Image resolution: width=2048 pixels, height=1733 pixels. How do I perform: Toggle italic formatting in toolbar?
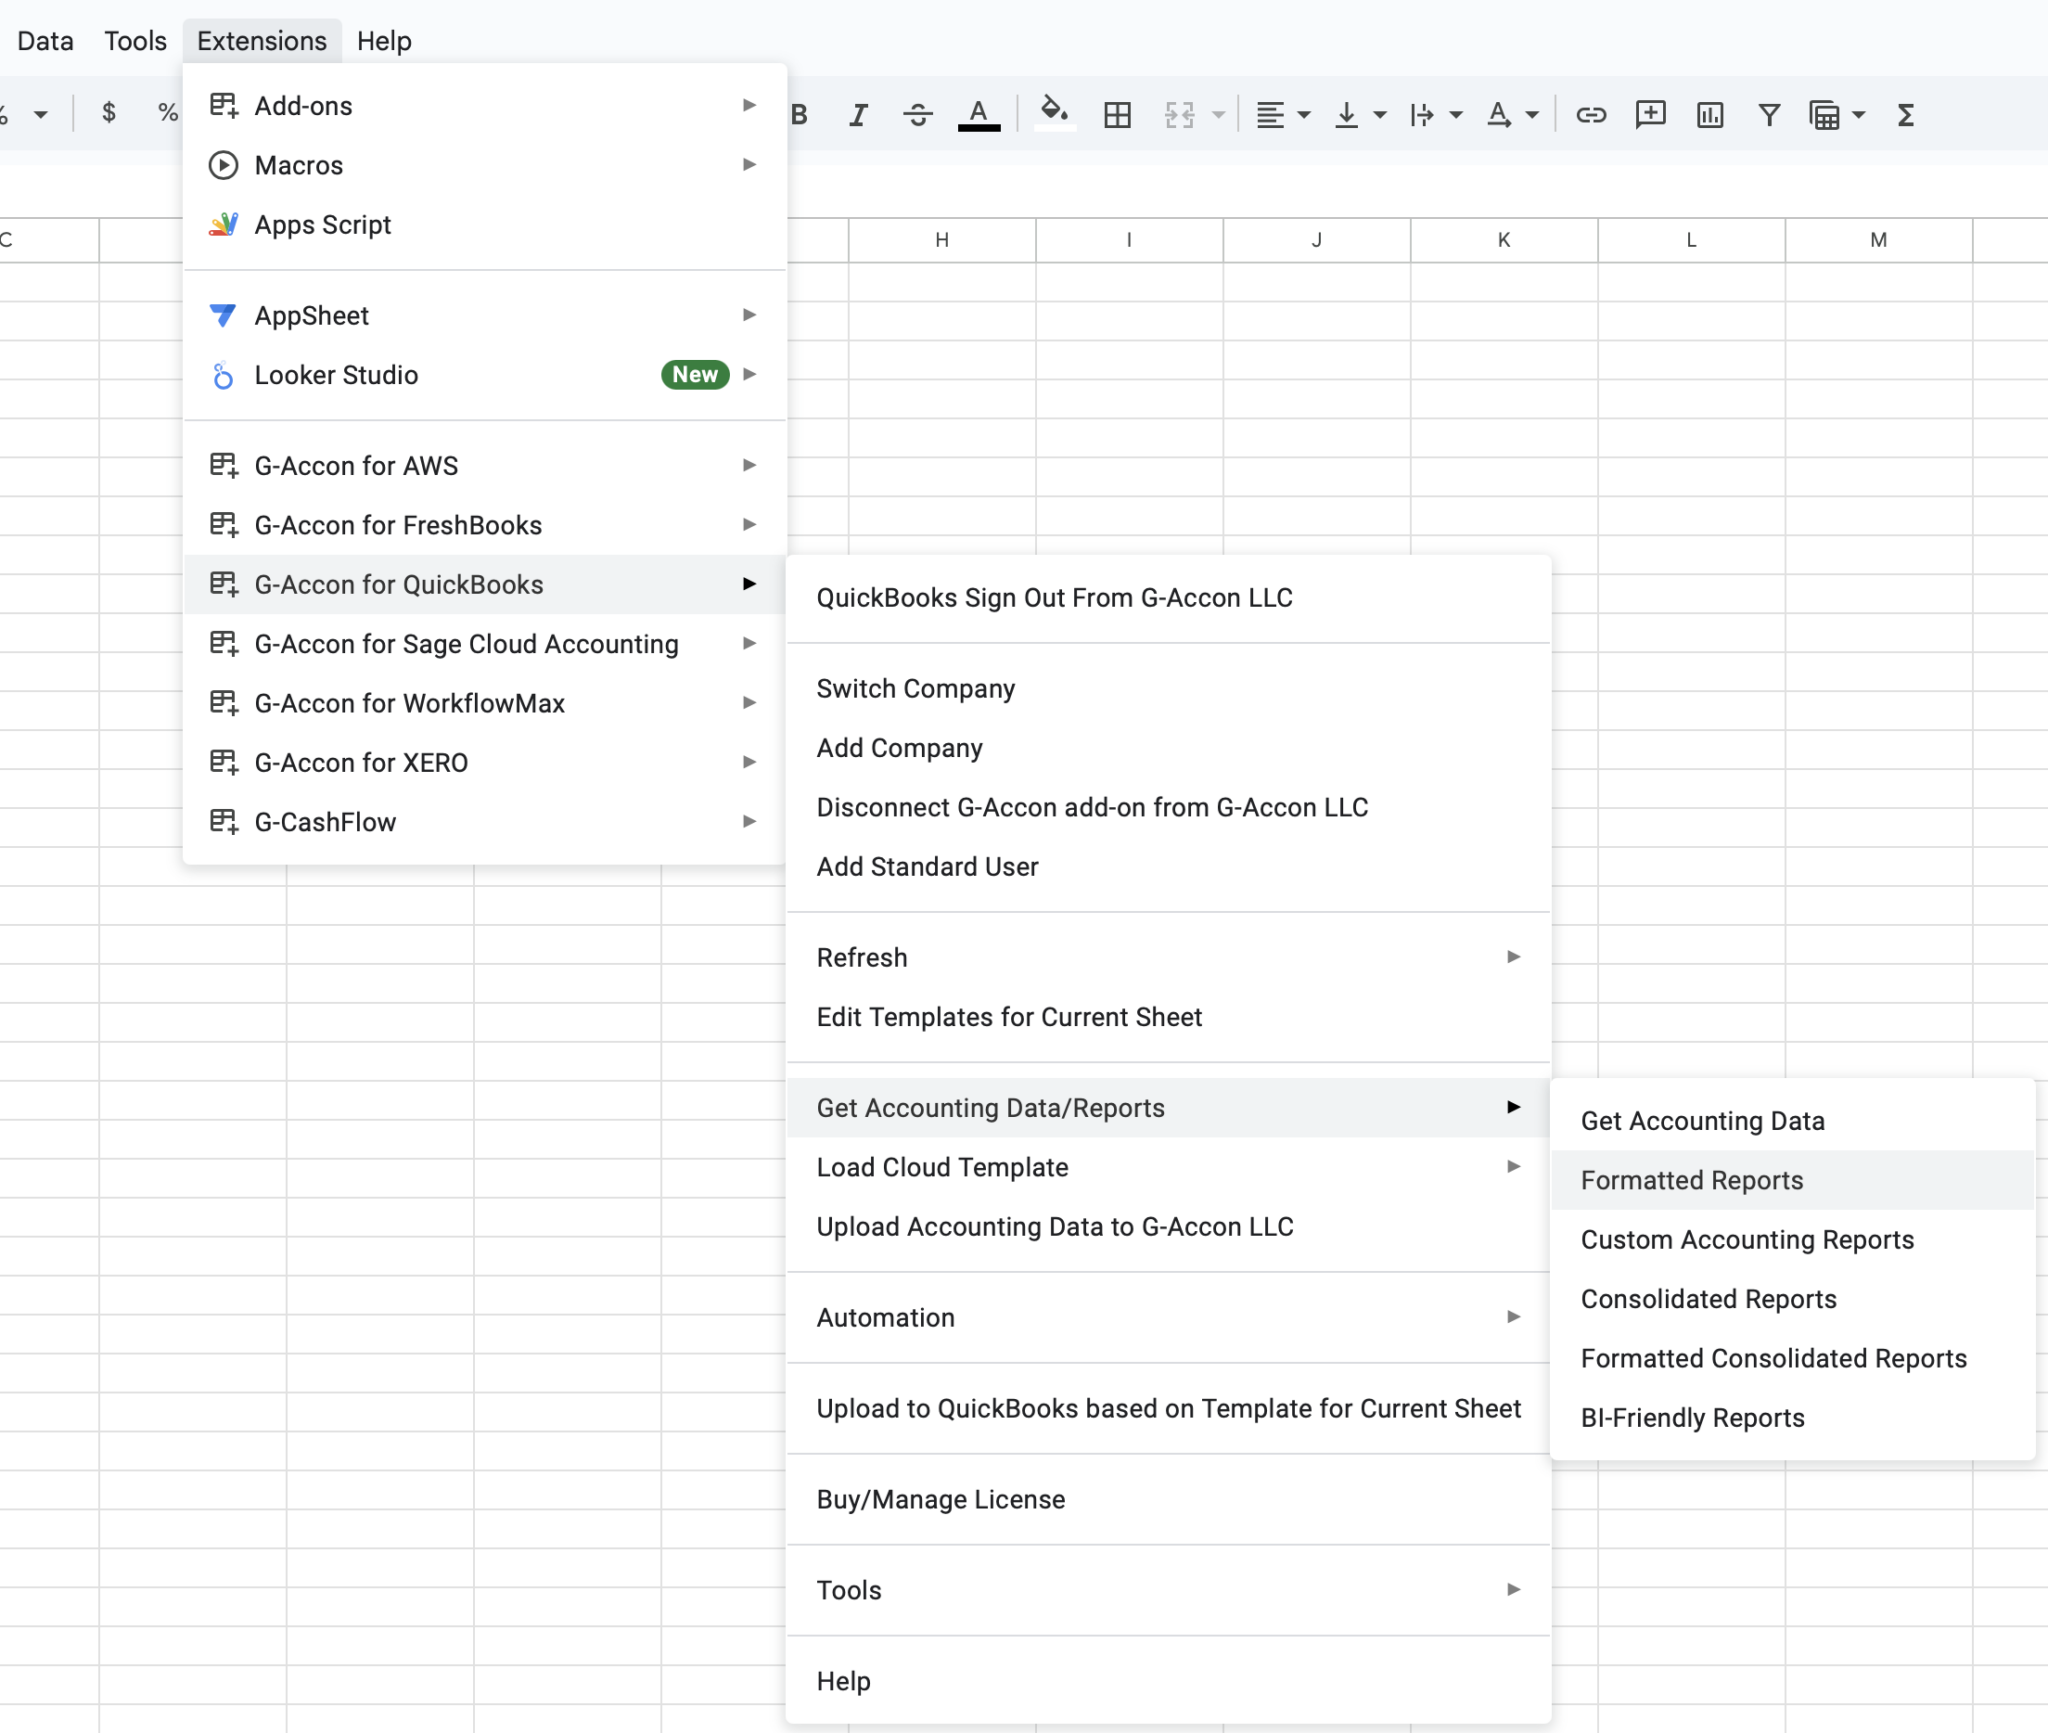pyautogui.click(x=858, y=115)
